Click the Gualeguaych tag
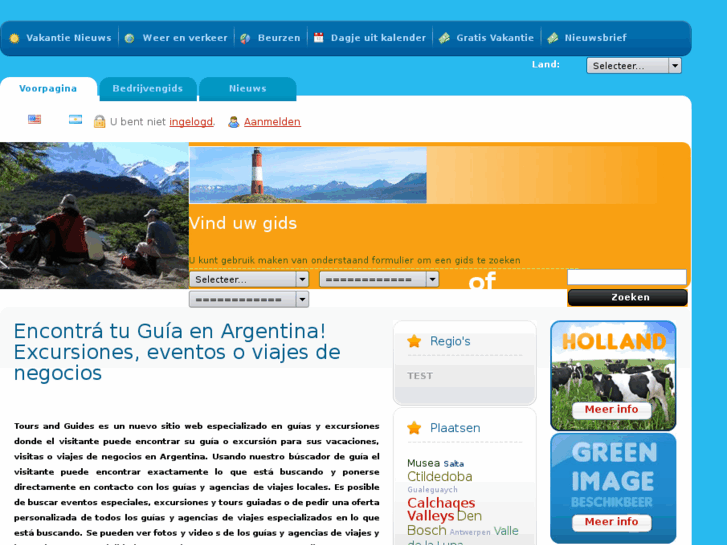 (x=432, y=490)
